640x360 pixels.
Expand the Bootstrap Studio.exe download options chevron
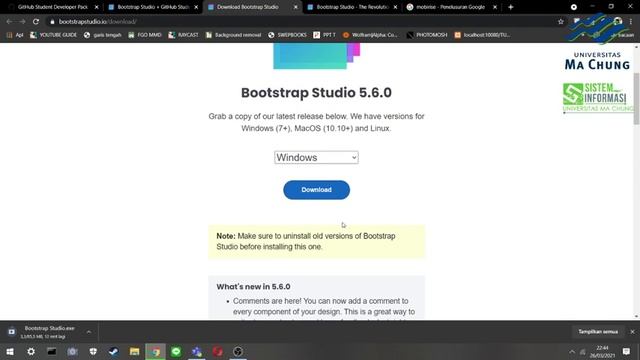pos(89,332)
